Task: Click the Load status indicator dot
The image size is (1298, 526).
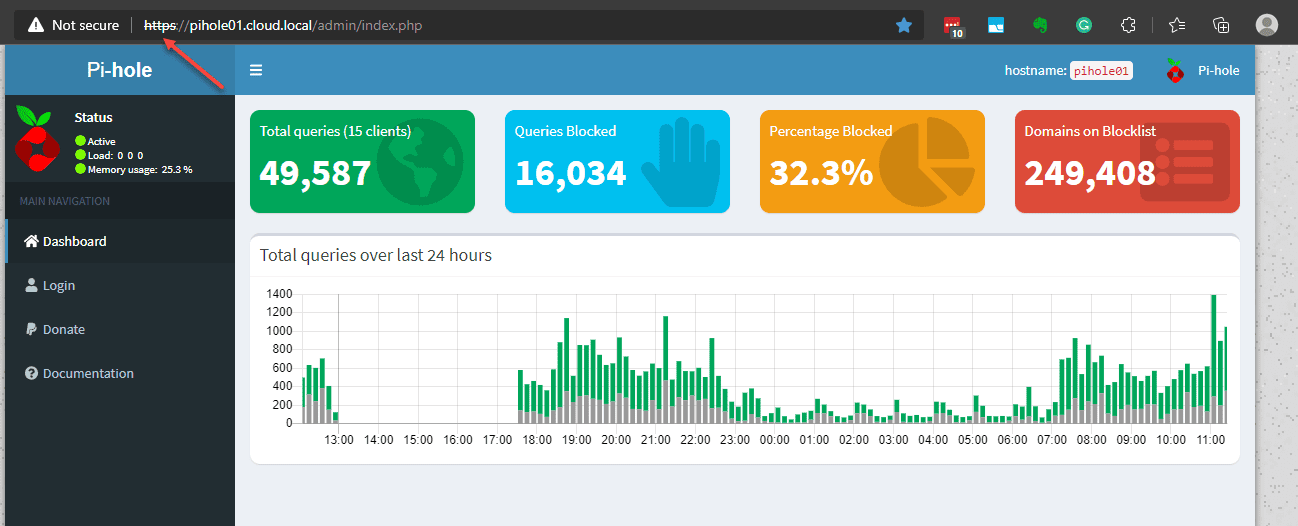Action: click(80, 155)
